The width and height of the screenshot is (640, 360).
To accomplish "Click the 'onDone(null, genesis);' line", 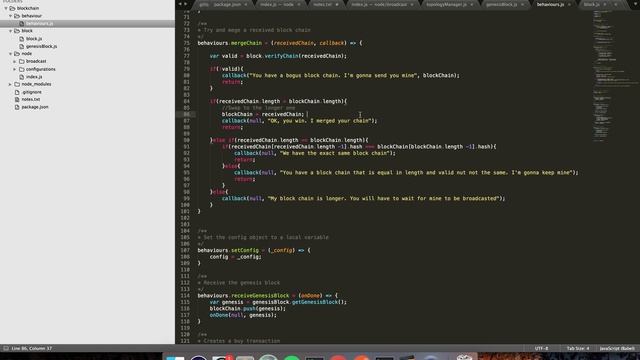I will (243, 315).
